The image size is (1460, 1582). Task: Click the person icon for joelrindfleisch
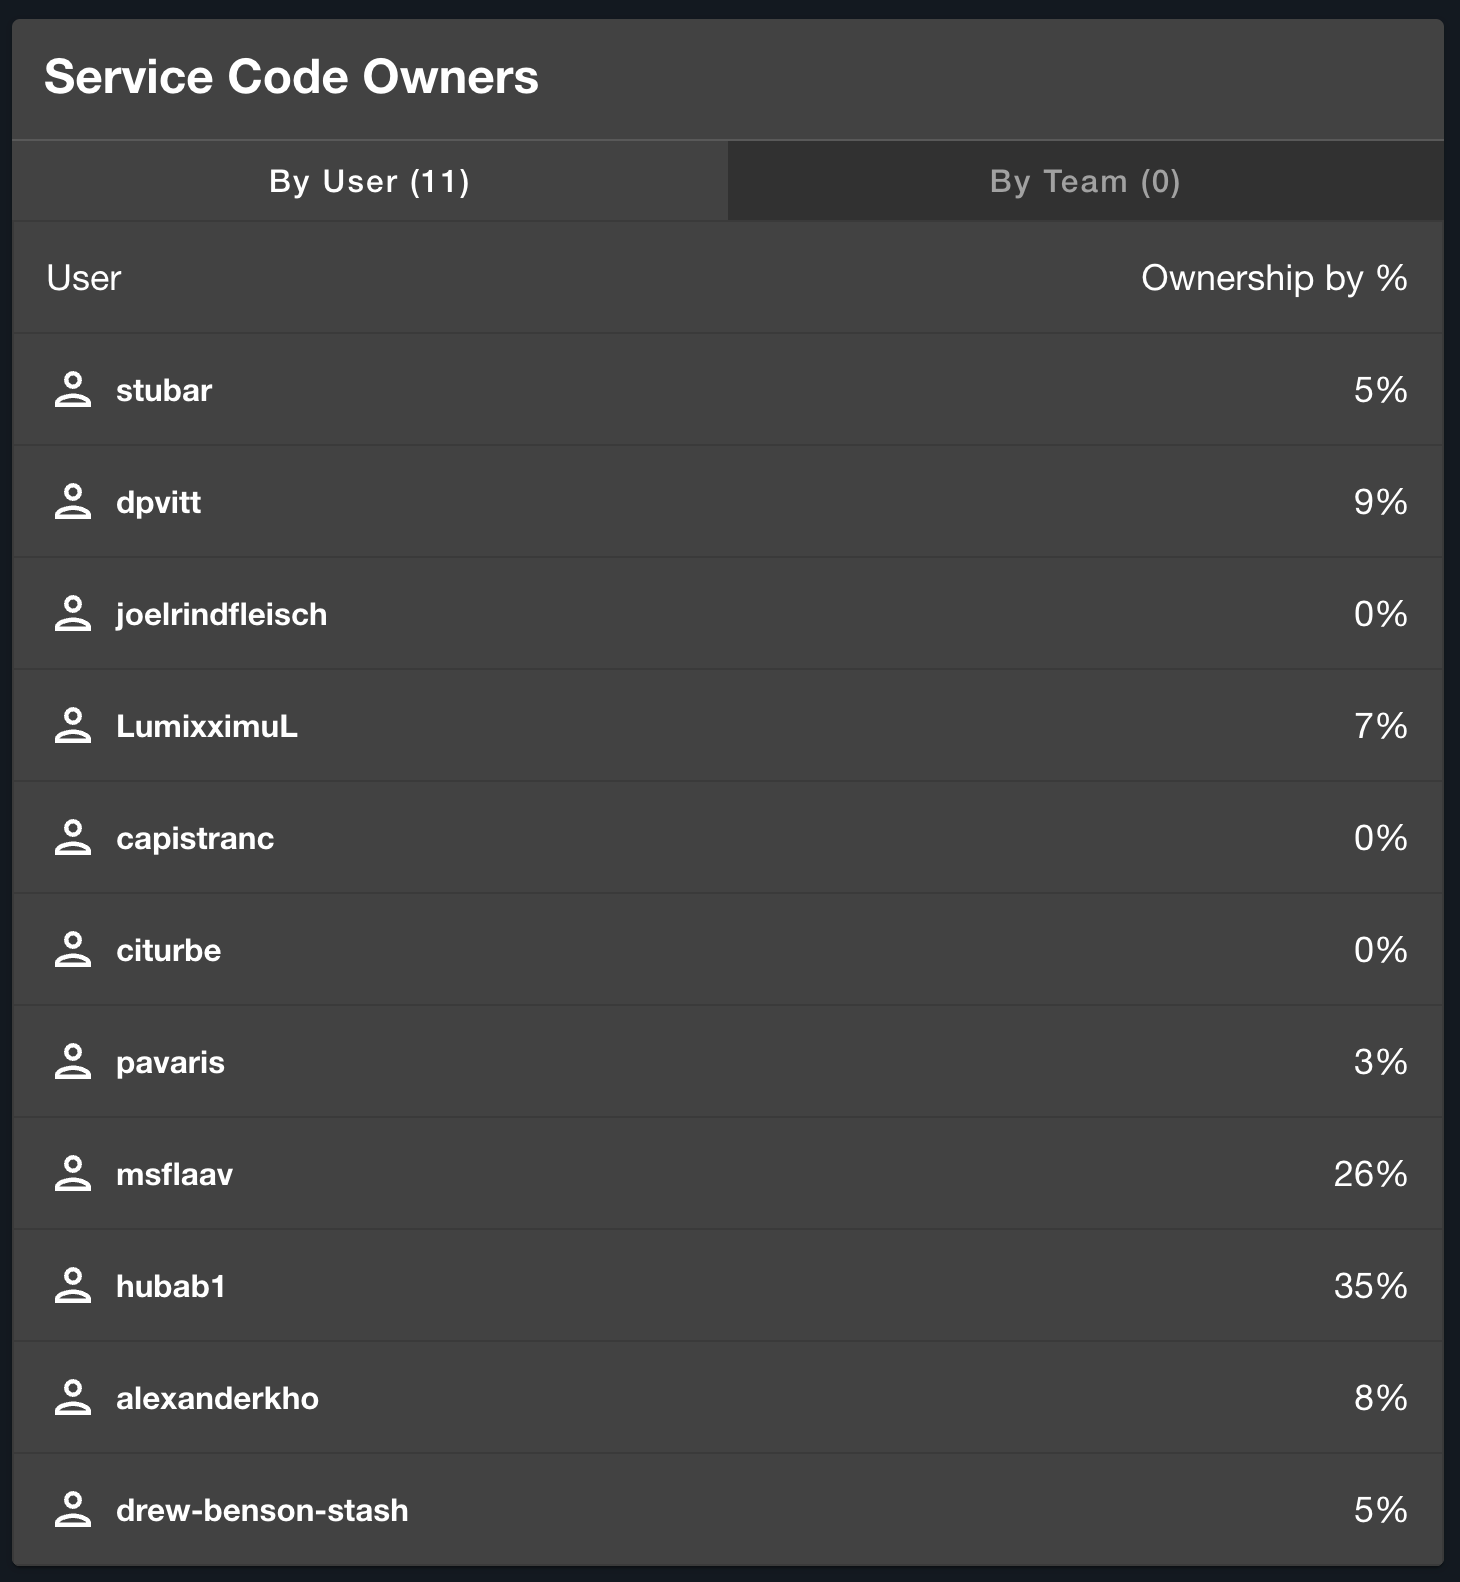(x=72, y=614)
